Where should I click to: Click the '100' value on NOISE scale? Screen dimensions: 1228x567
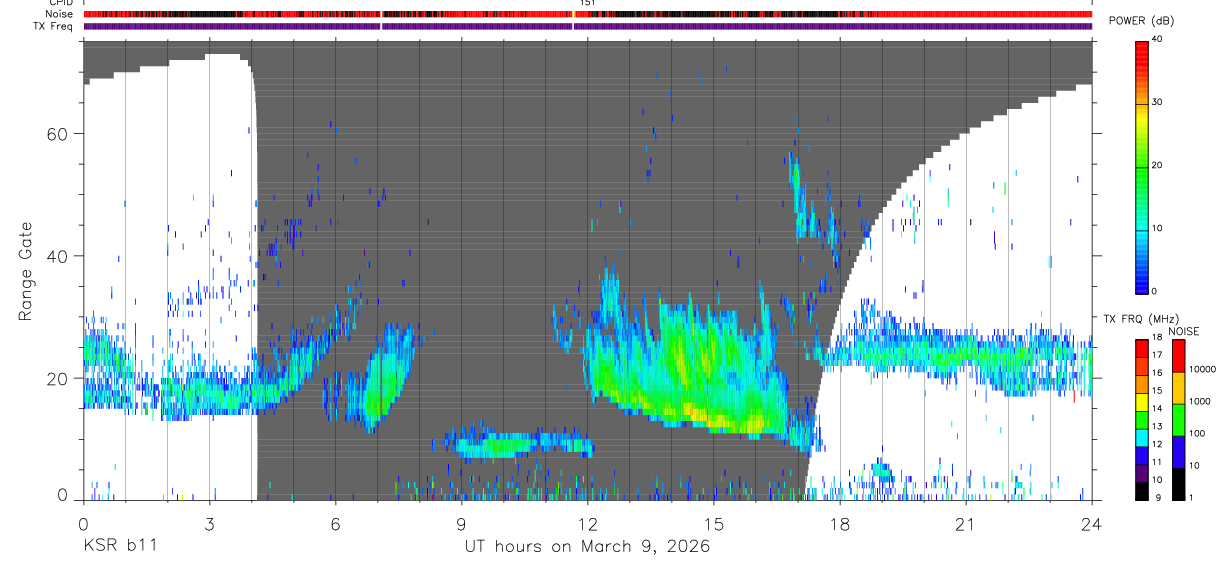click(1198, 433)
